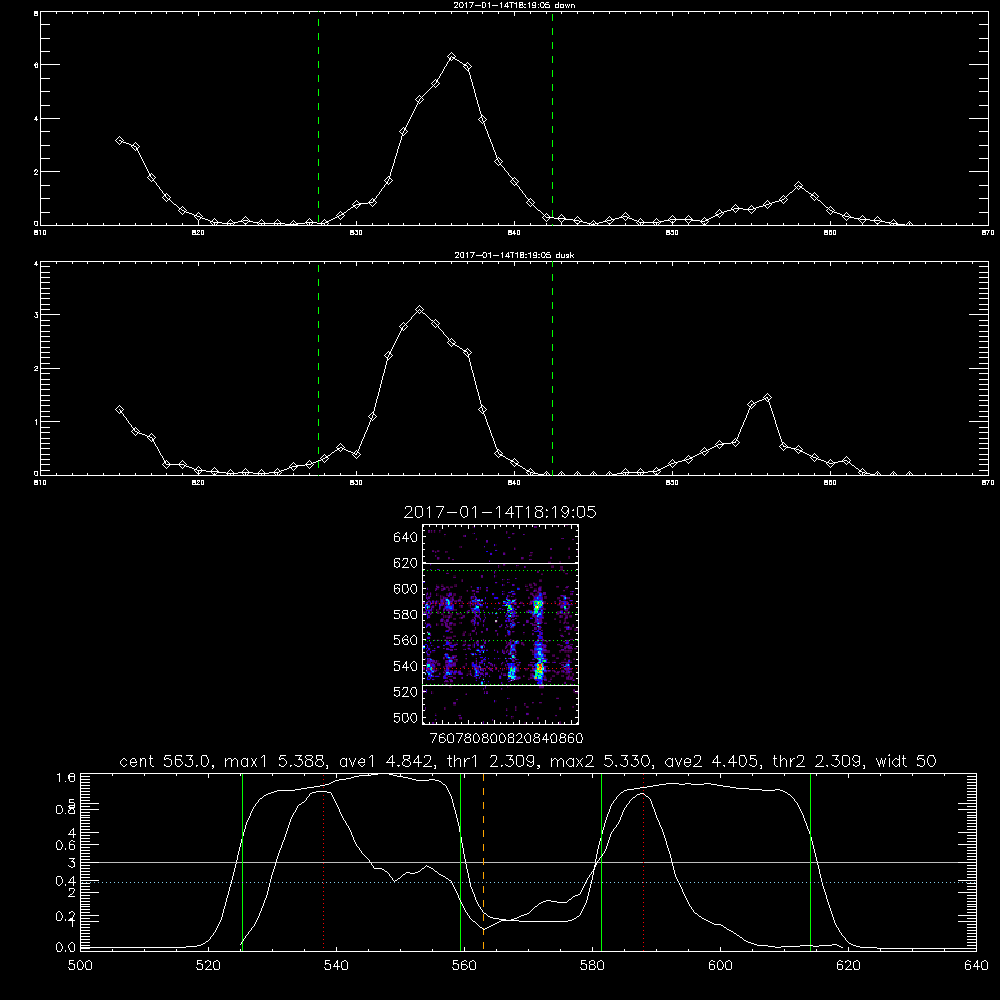Select the "thr2 2.309" value
This screenshot has width=1000, height=1000.
point(818,761)
